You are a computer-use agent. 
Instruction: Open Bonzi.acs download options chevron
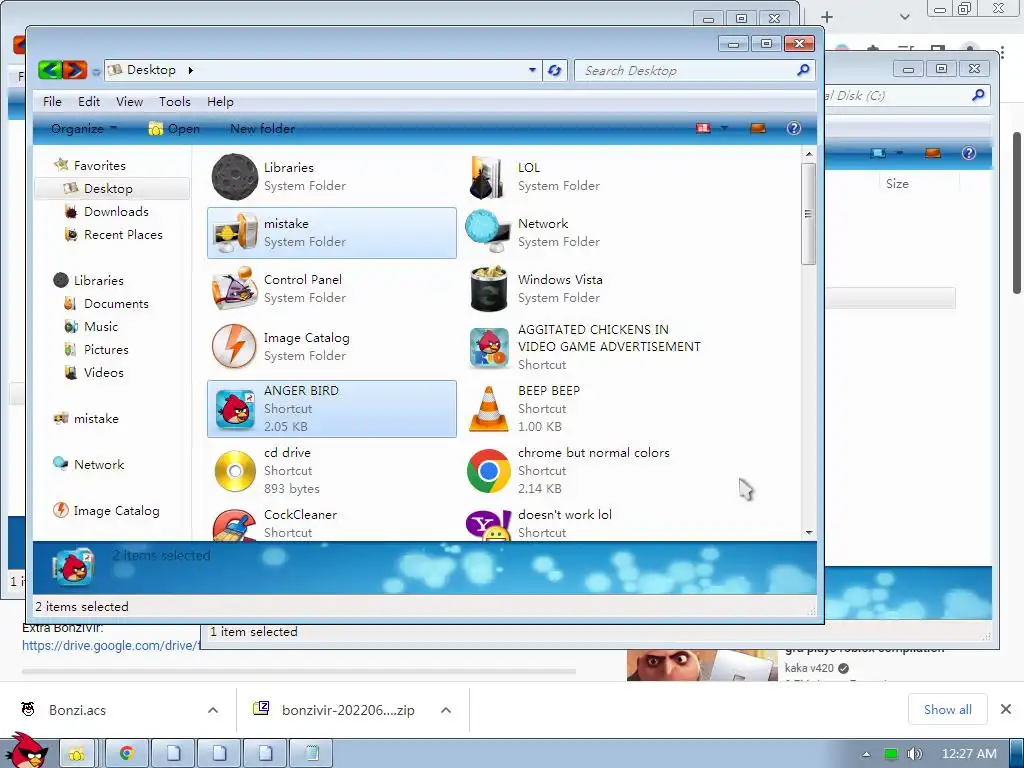click(213, 710)
